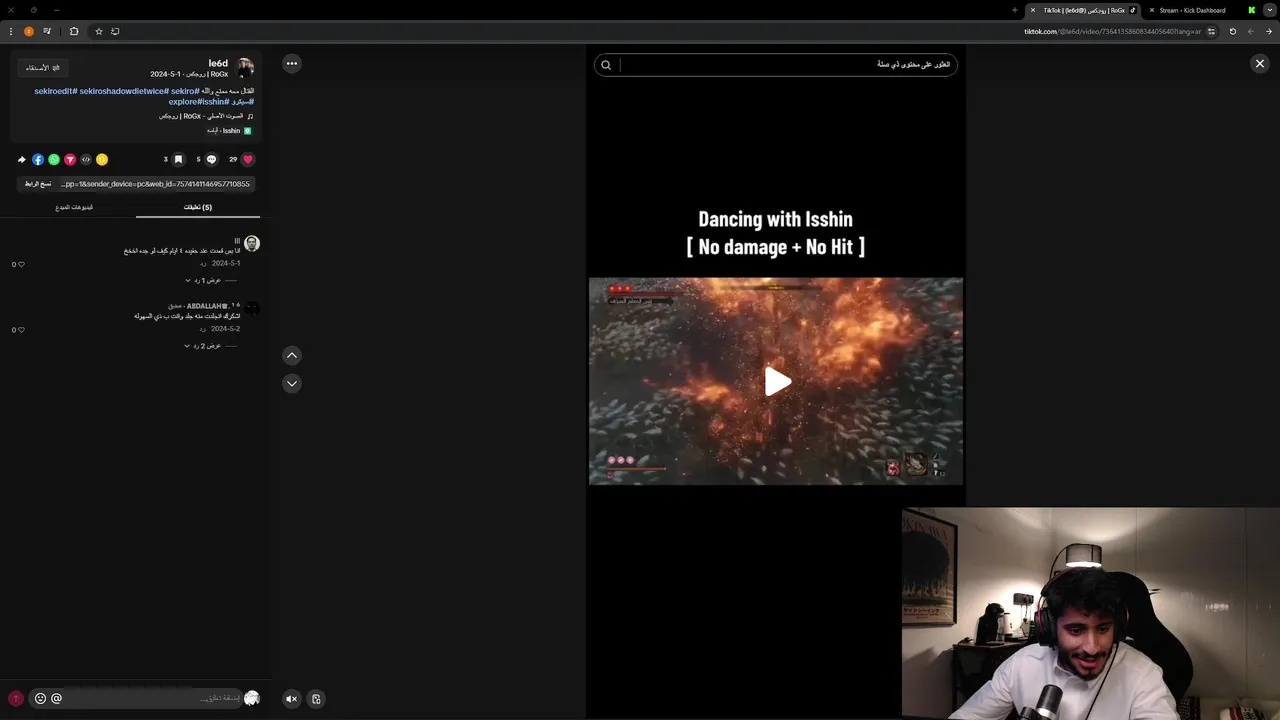Viewport: 1280px width, 720px height.
Task: Open the orange browser profile icon
Action: [29, 31]
